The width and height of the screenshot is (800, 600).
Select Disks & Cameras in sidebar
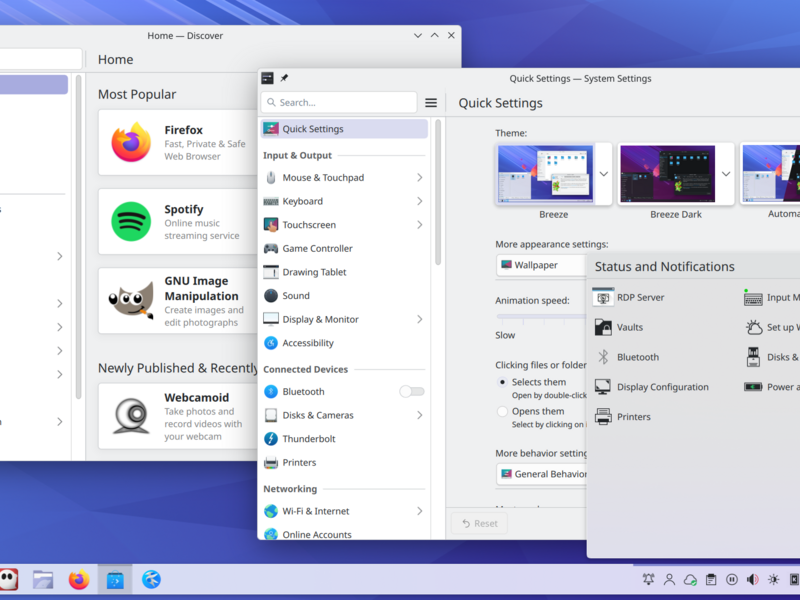344,415
